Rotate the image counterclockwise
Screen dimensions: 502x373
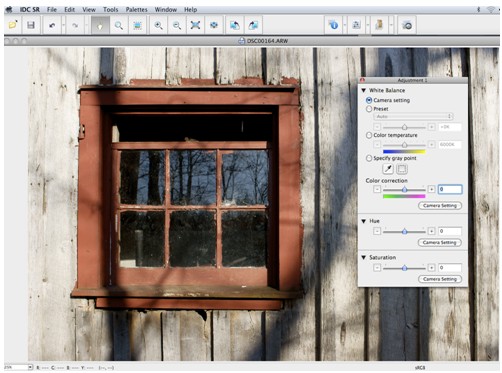point(235,25)
